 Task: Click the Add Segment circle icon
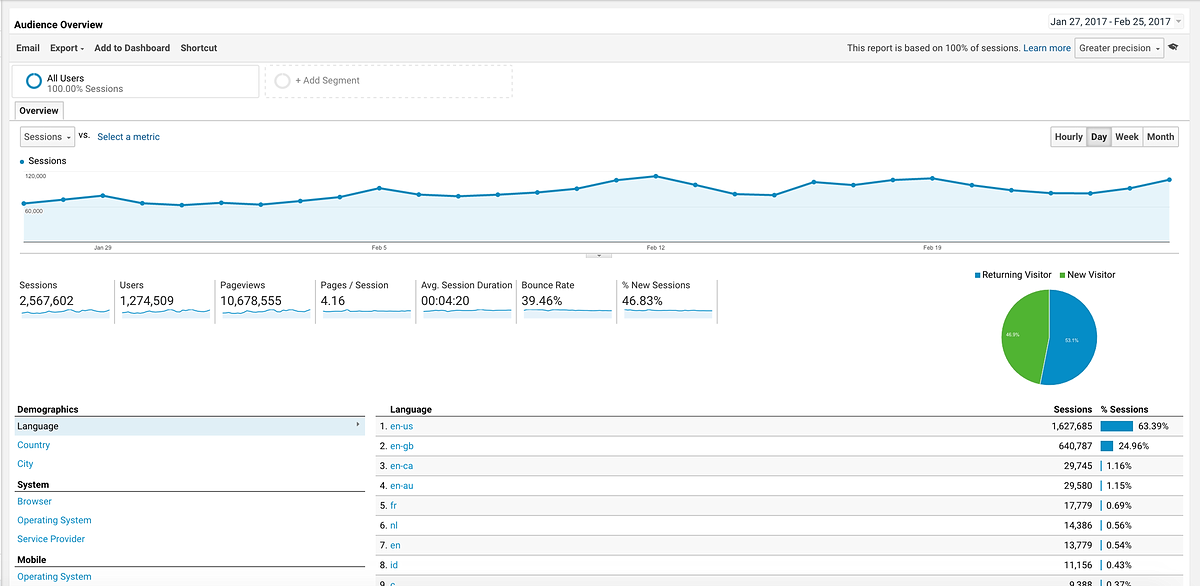point(282,81)
